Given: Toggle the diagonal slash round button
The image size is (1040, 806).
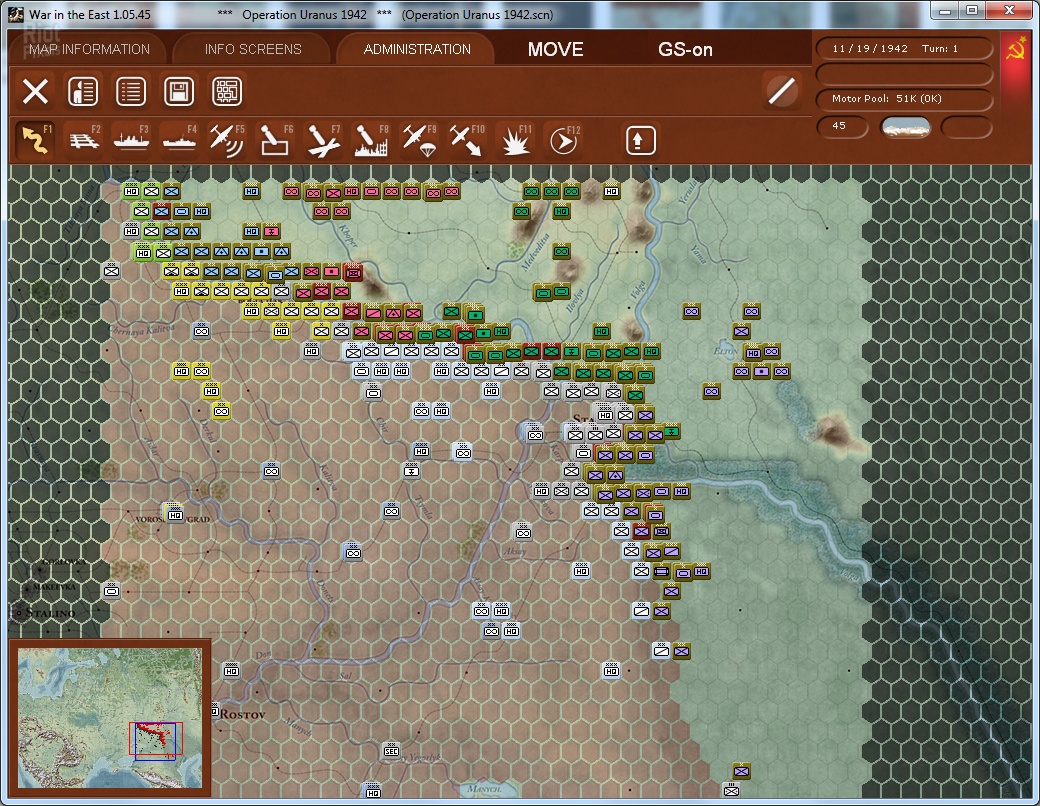Looking at the screenshot, I should coord(782,91).
